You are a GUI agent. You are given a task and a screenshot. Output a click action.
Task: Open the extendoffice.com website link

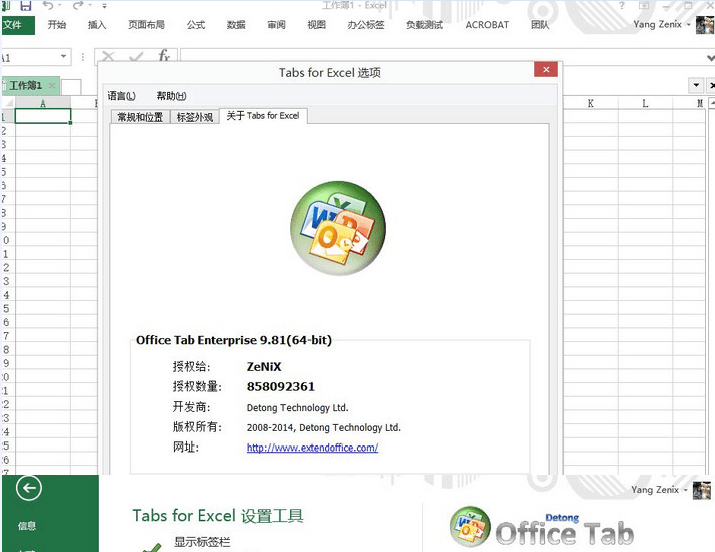point(312,448)
